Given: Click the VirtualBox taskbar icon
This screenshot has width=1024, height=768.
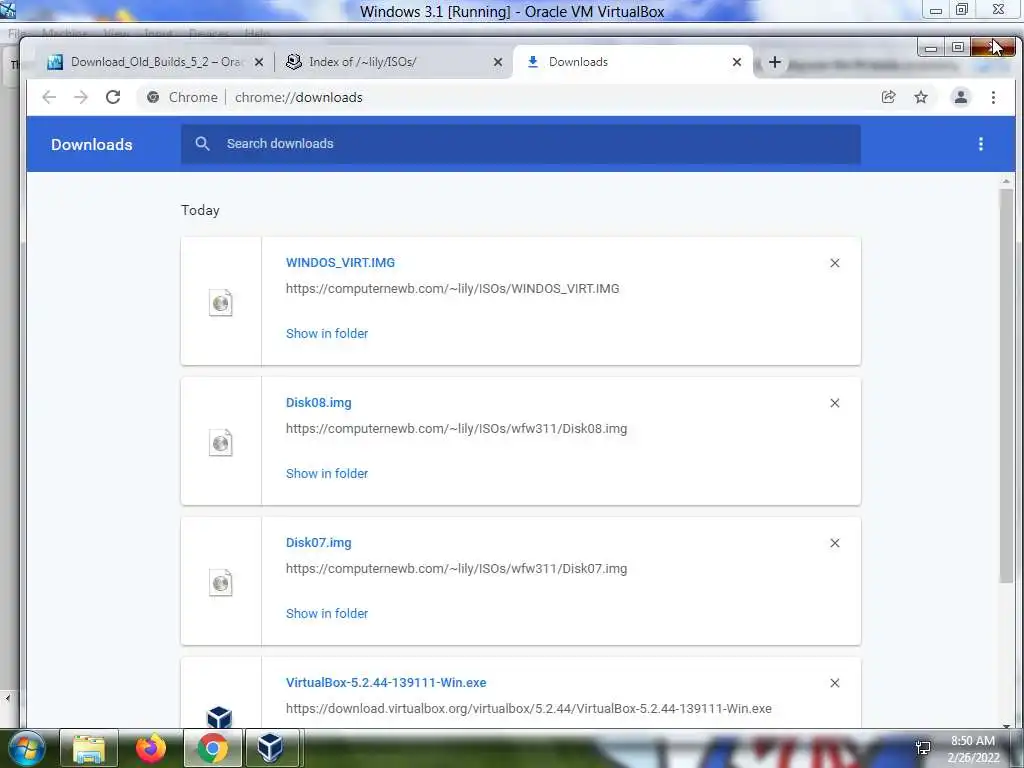Looking at the screenshot, I should (x=270, y=748).
